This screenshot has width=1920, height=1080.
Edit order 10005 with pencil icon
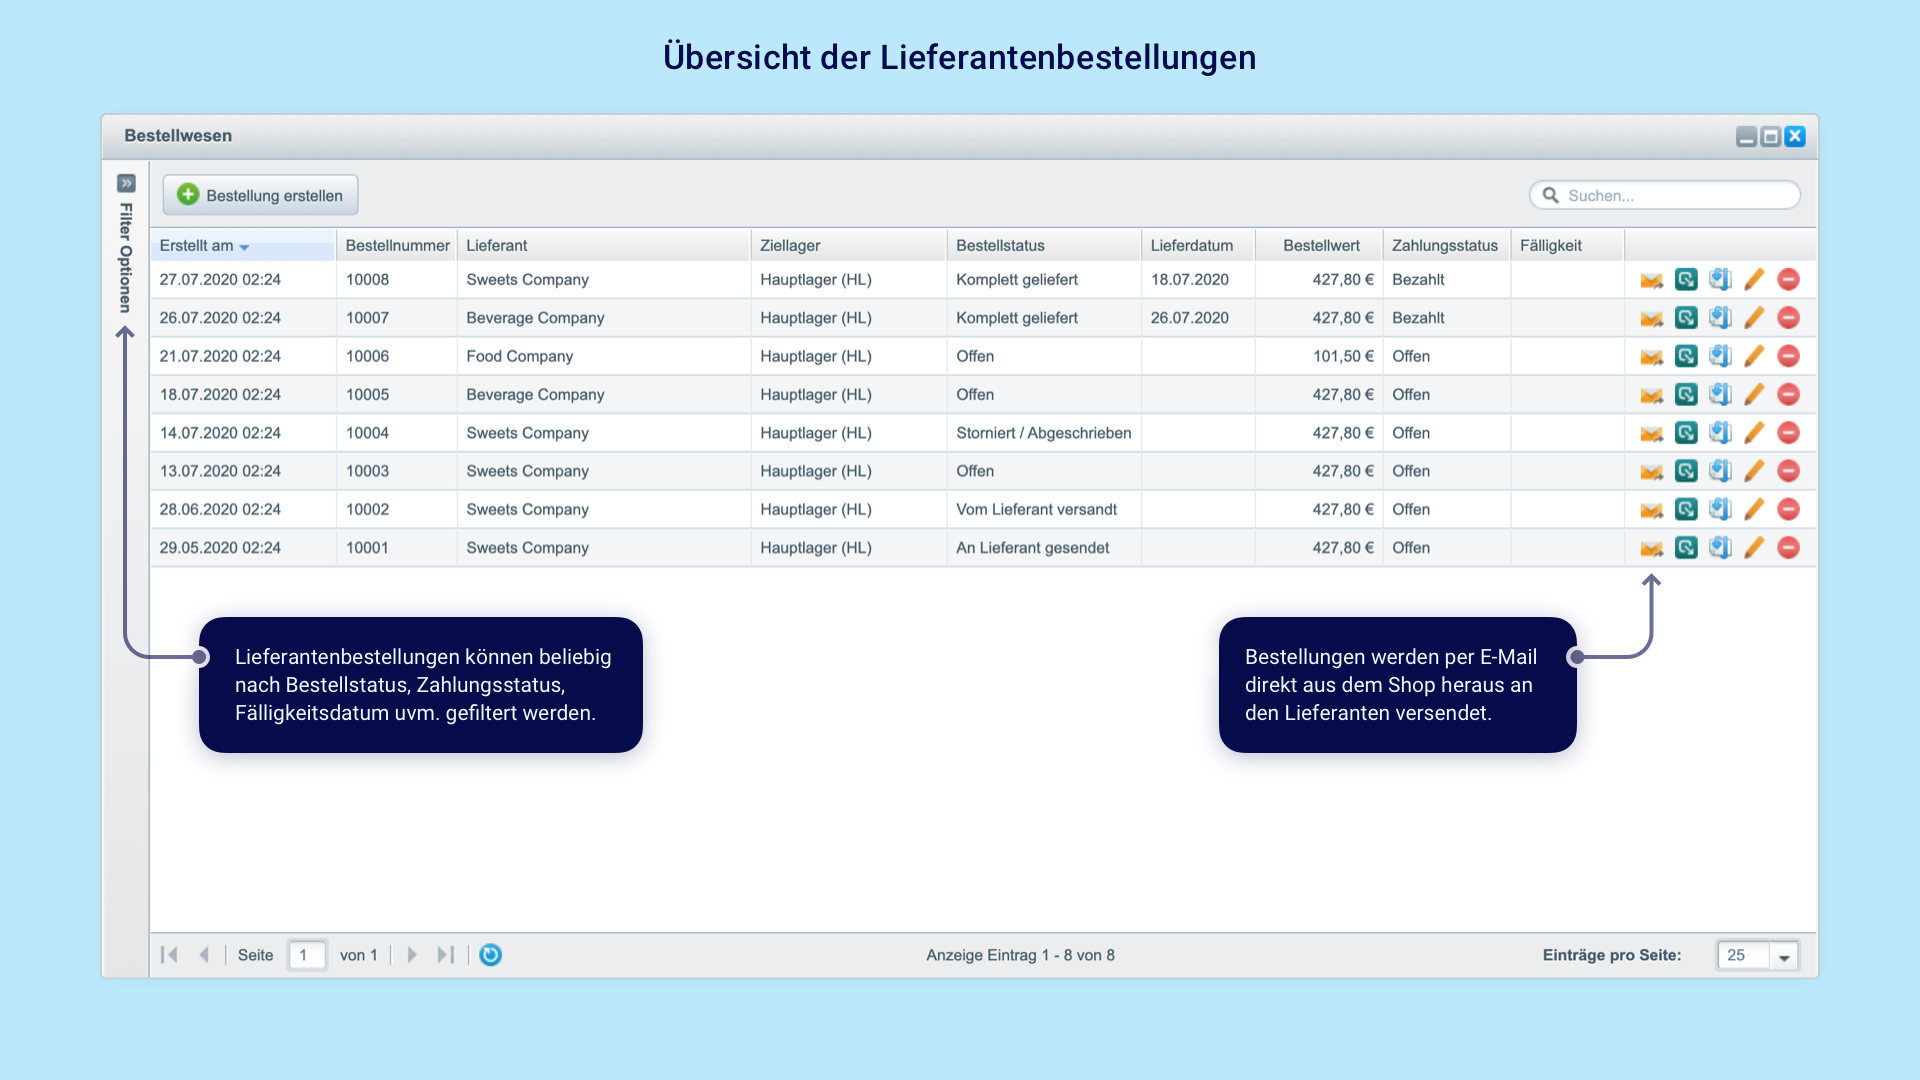(x=1754, y=395)
